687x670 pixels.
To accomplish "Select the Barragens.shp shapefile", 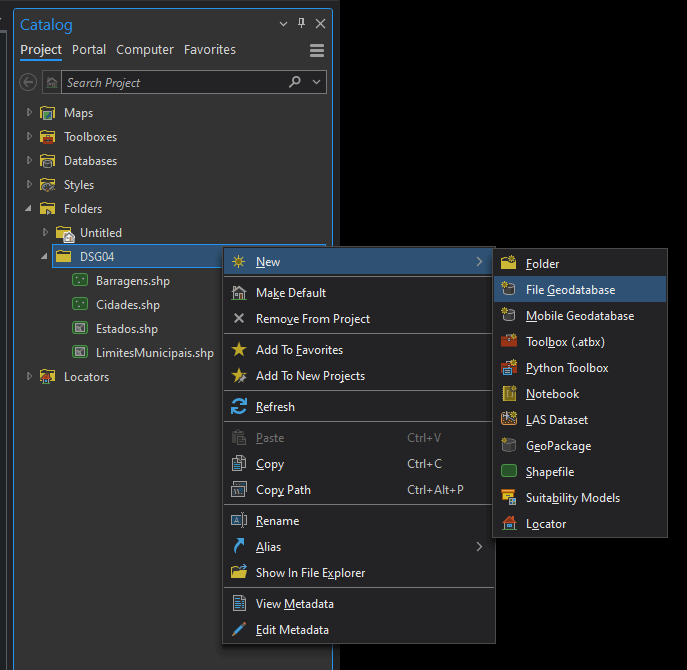I will click(132, 281).
